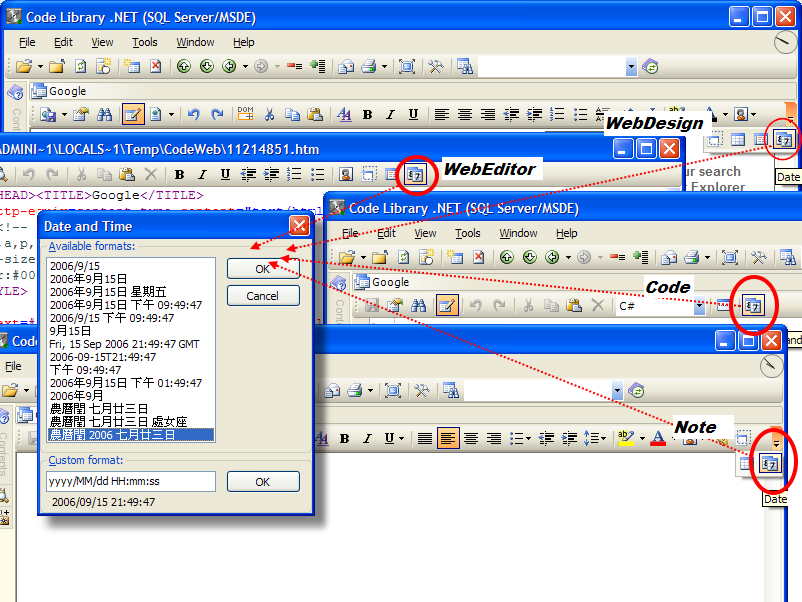This screenshot has width=802, height=602.
Task: Click the OK button beside the Custom format field
Action: tap(263, 482)
